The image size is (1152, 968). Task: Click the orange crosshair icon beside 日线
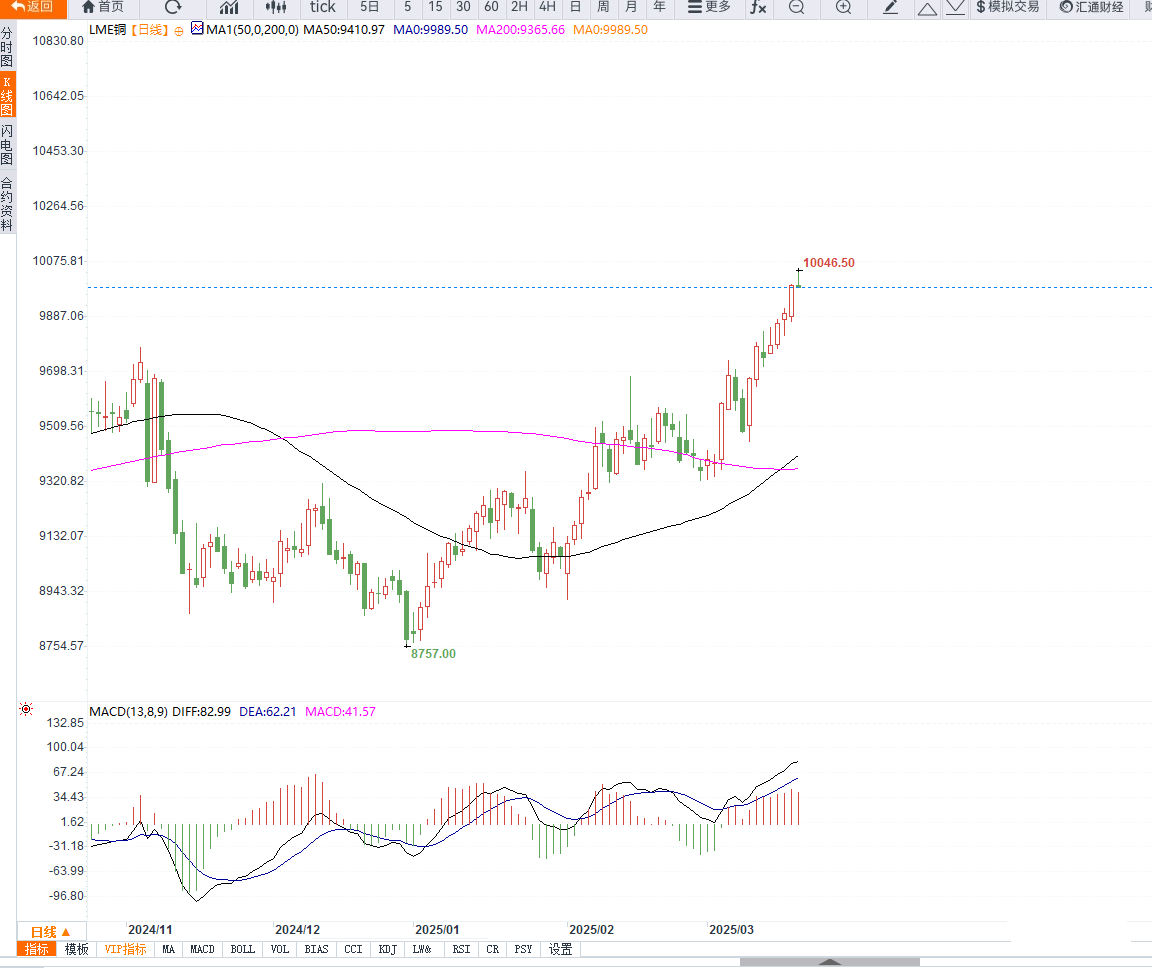point(179,31)
